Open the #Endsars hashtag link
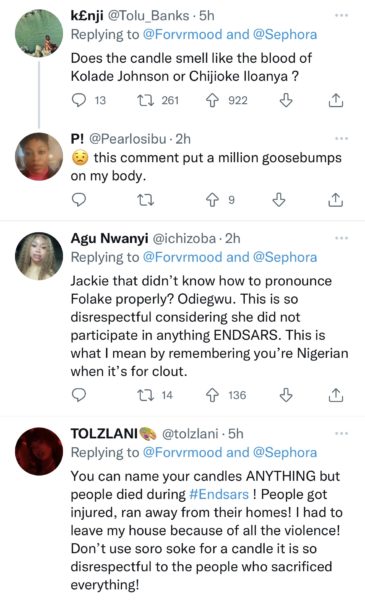The image size is (365, 600). 219,494
